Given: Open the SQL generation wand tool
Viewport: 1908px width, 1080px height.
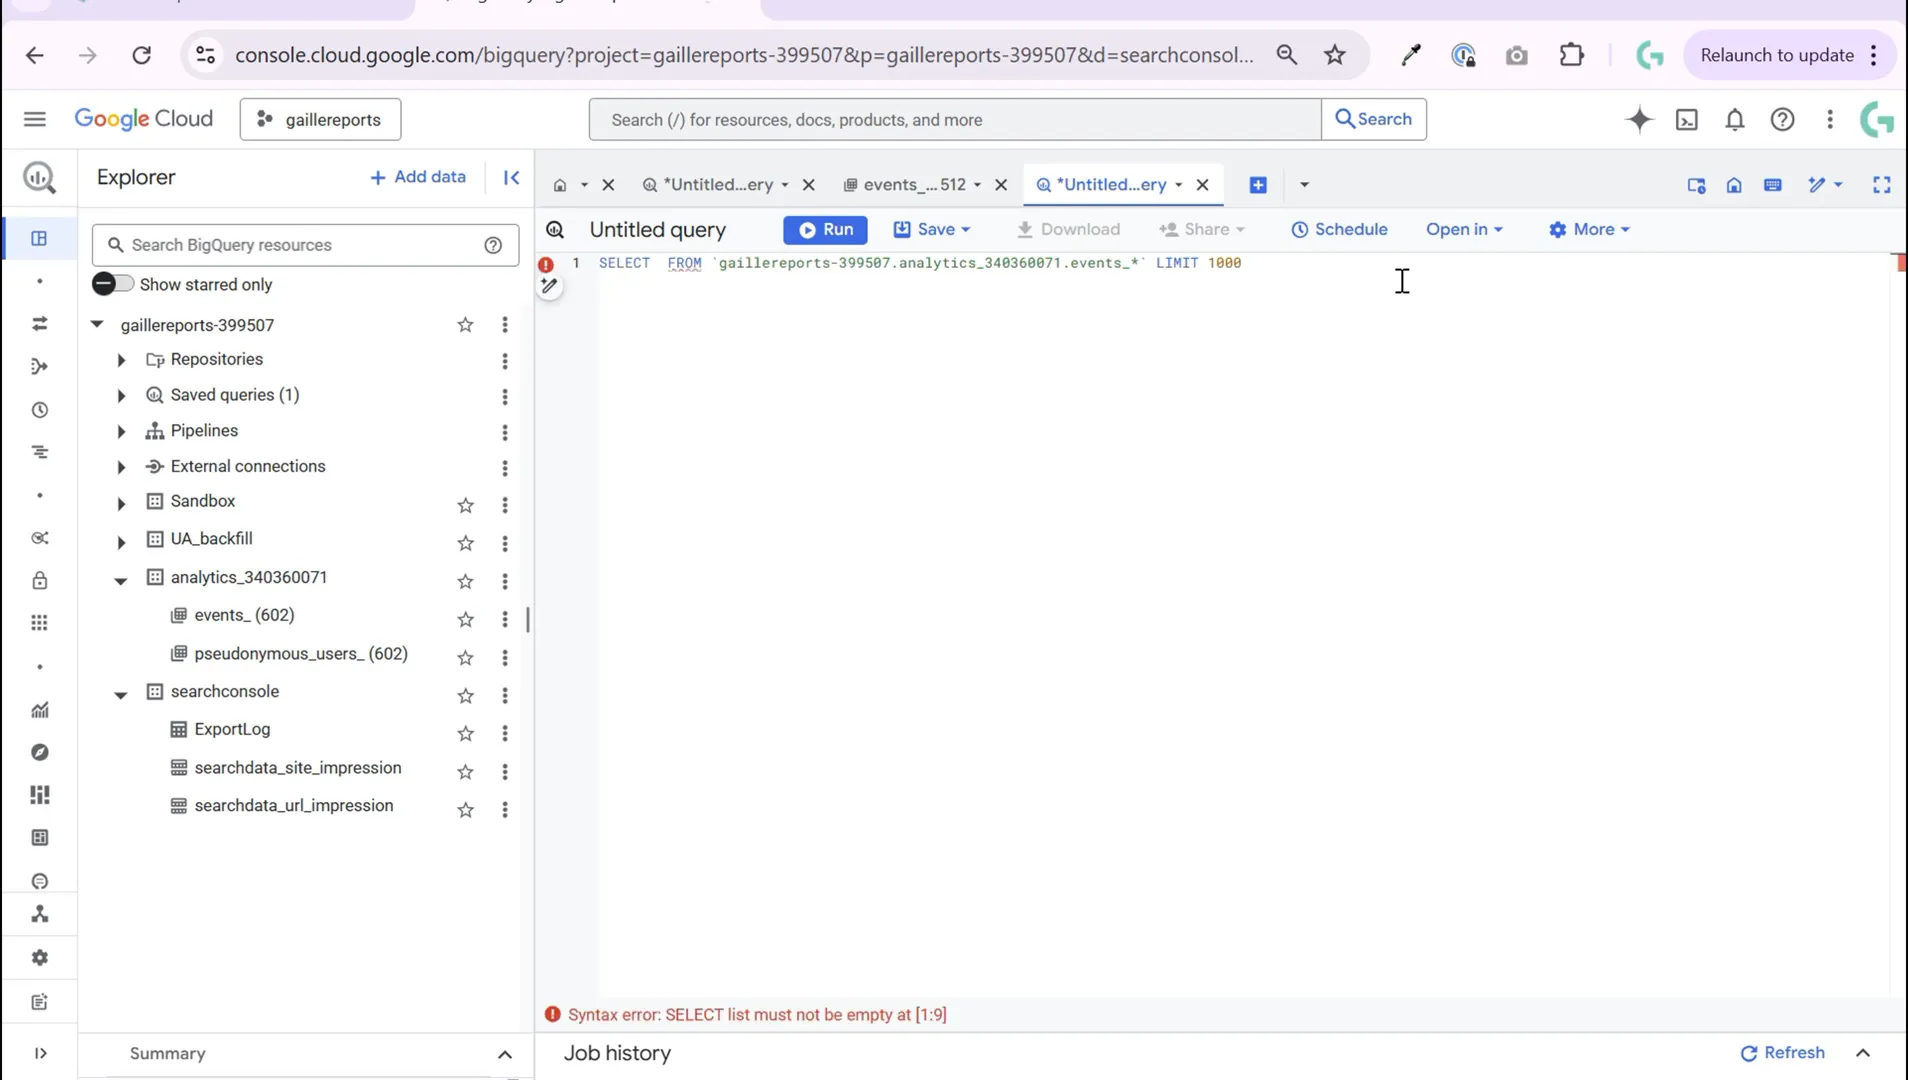Looking at the screenshot, I should pos(549,286).
